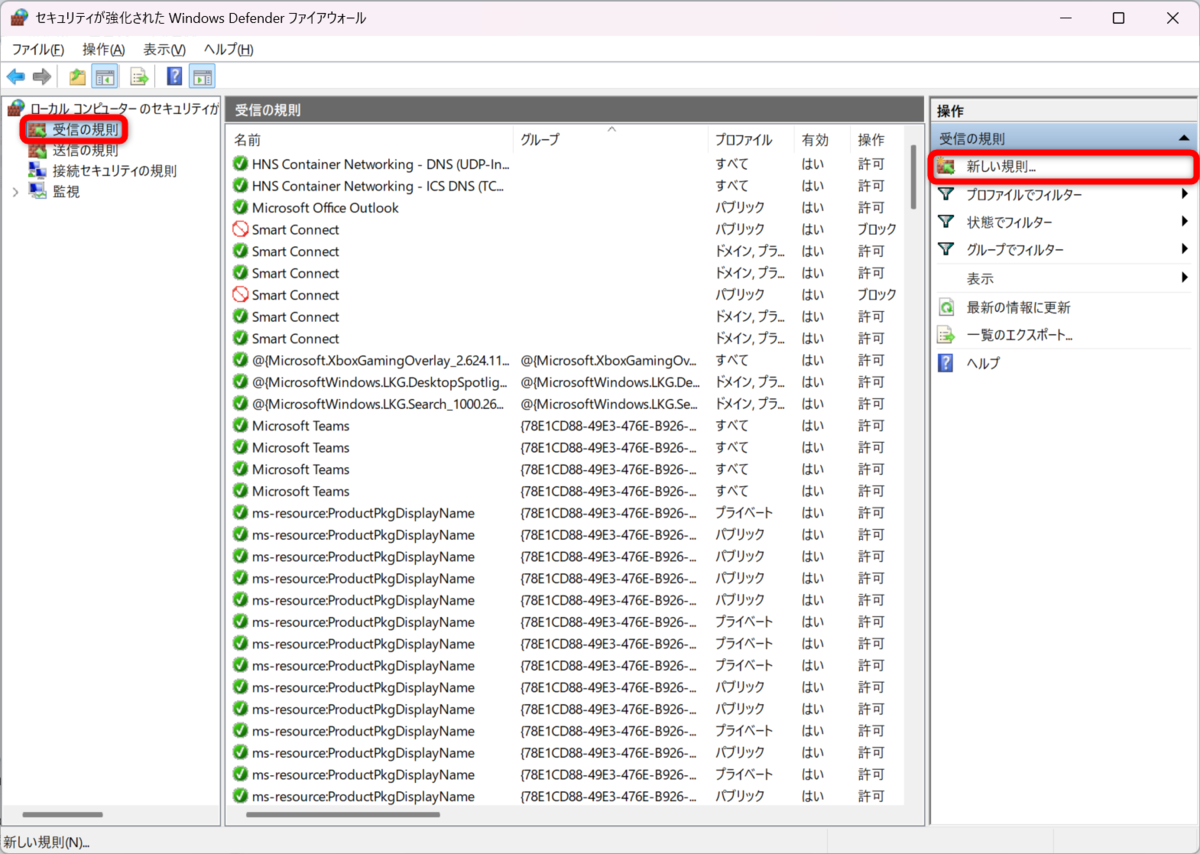The width and height of the screenshot is (1200, 854).
Task: Click 一覧のエクスポート... action
Action: tap(1020, 335)
